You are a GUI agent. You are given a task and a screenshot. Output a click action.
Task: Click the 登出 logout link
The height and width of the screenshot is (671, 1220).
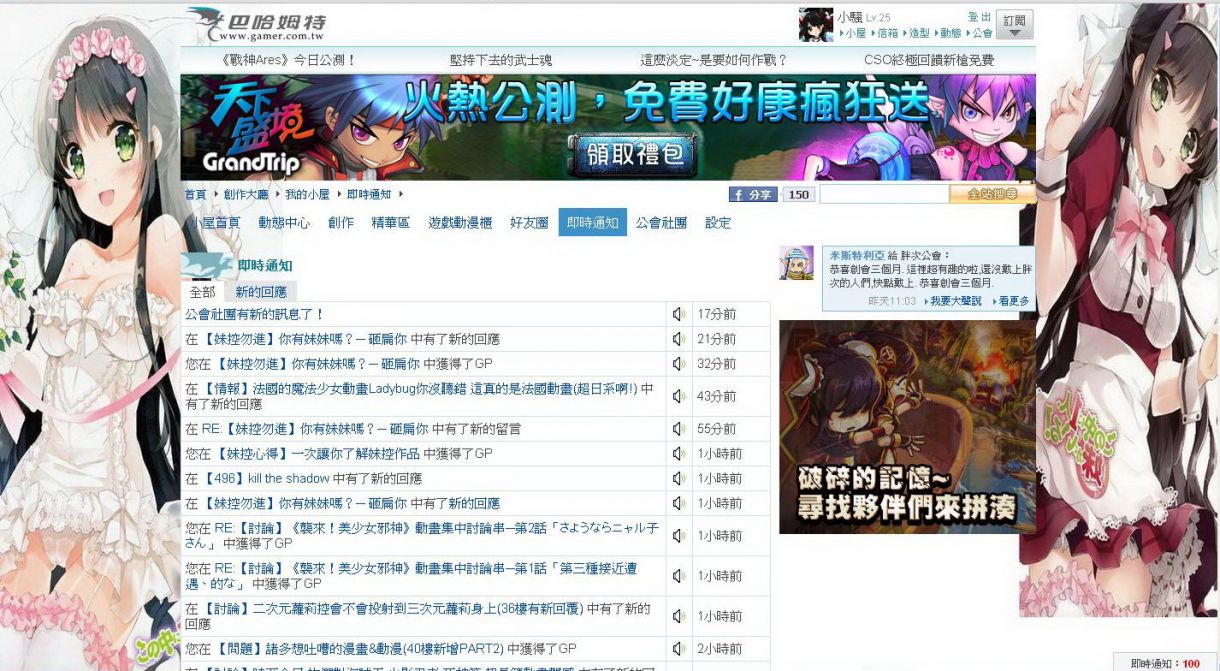pos(980,17)
